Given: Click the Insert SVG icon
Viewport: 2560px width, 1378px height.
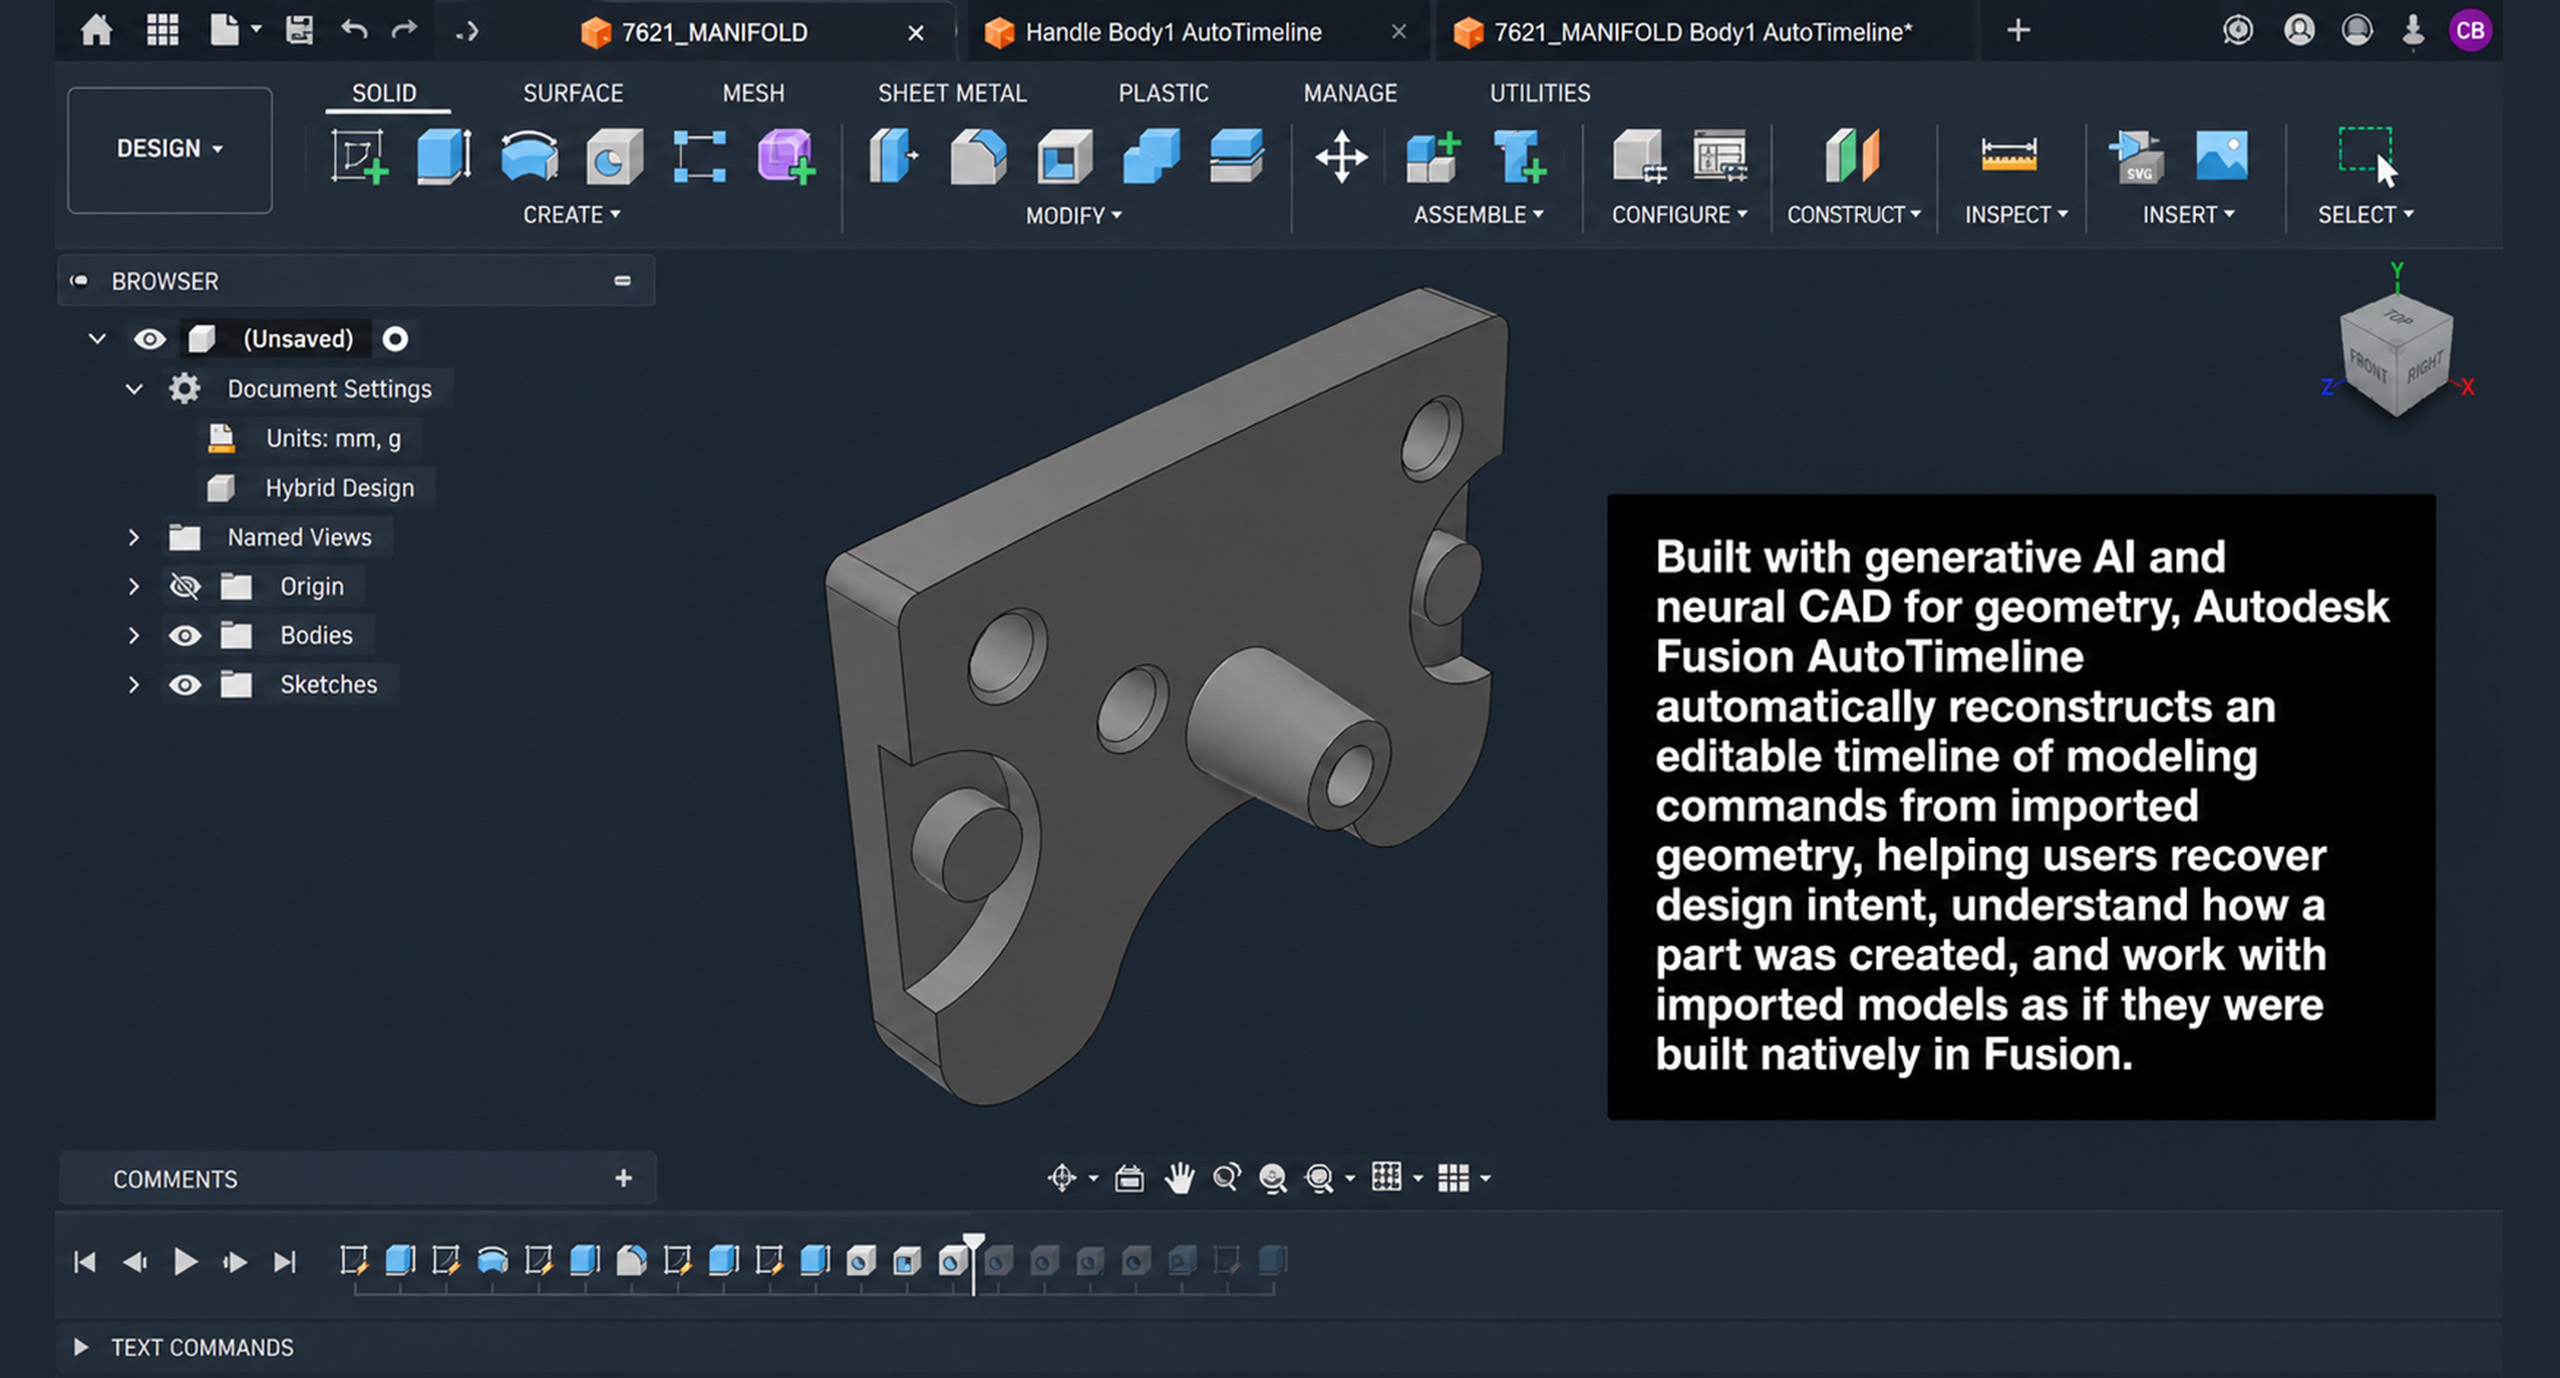Looking at the screenshot, I should coord(2137,157).
